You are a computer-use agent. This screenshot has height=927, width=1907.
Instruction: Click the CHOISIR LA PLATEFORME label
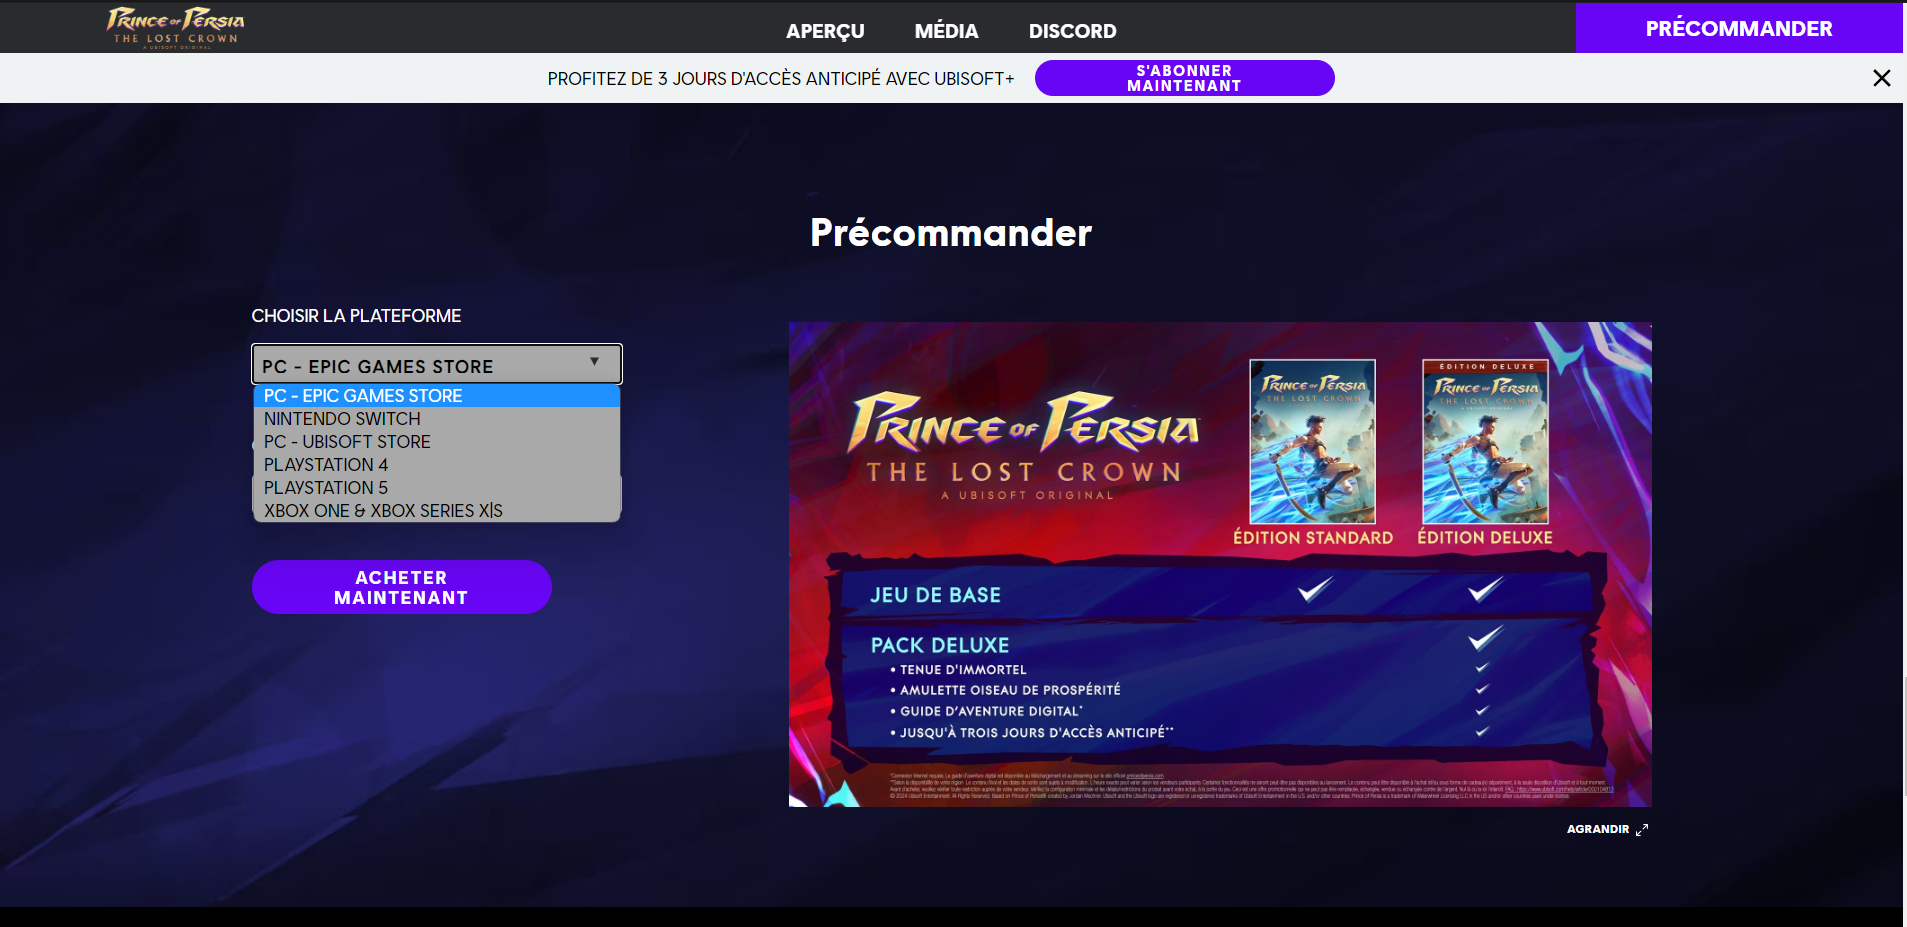[x=356, y=316]
